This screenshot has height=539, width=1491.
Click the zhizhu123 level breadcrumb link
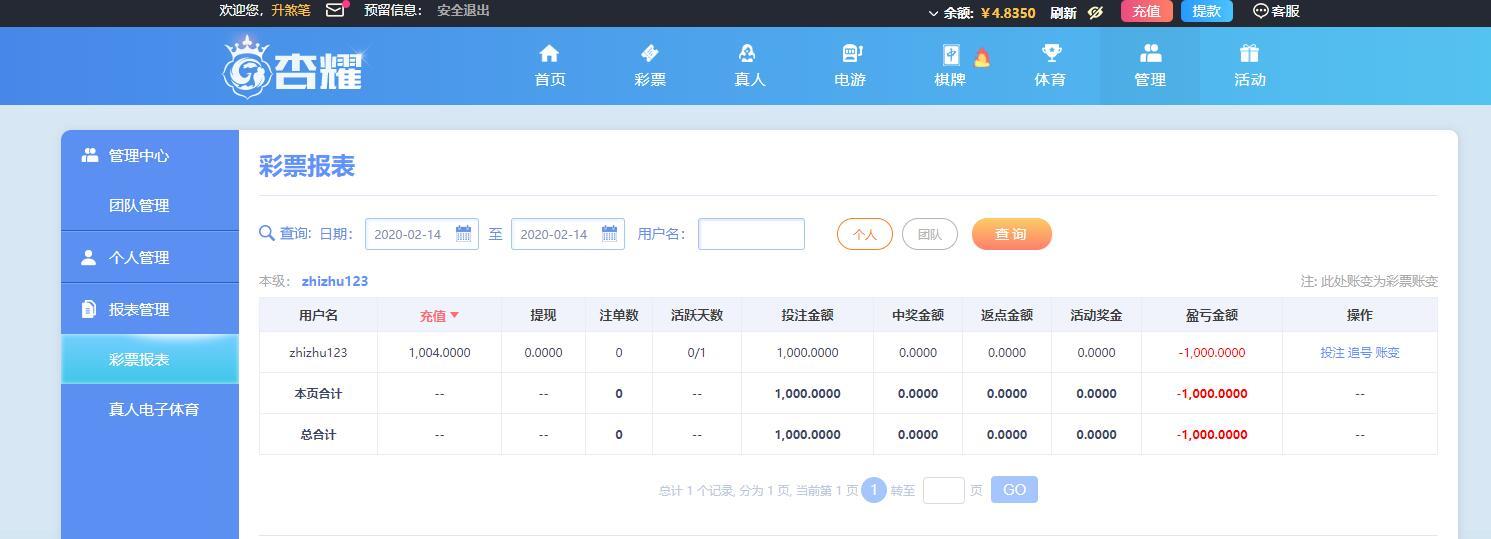pyautogui.click(x=335, y=281)
